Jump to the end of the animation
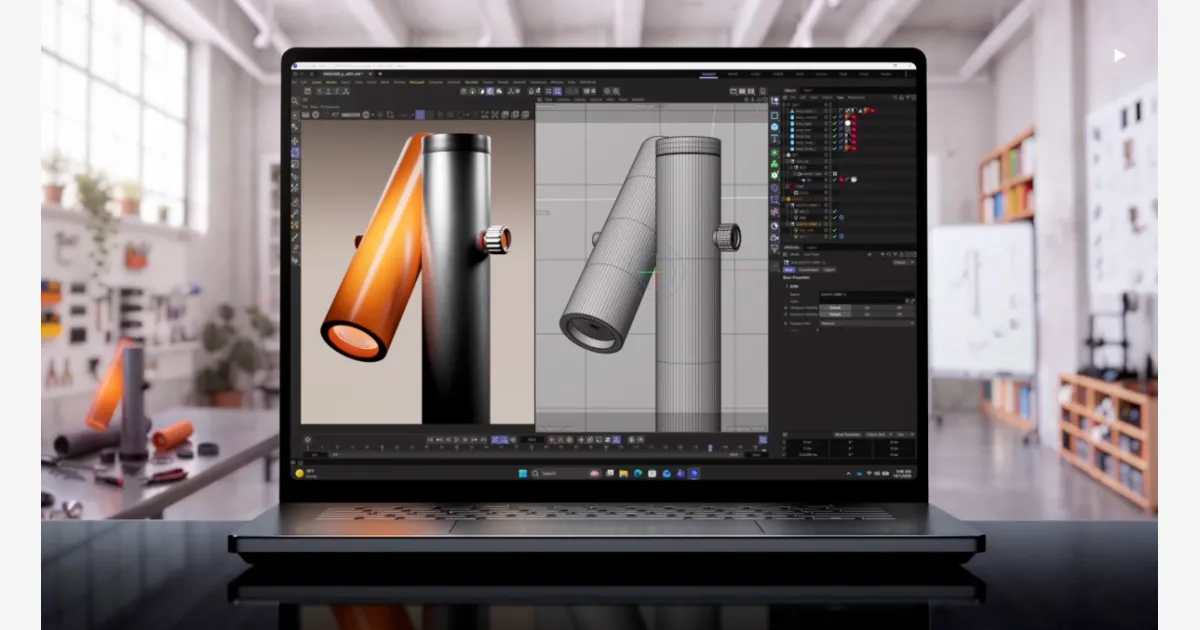The width and height of the screenshot is (1200, 630). click(x=485, y=439)
